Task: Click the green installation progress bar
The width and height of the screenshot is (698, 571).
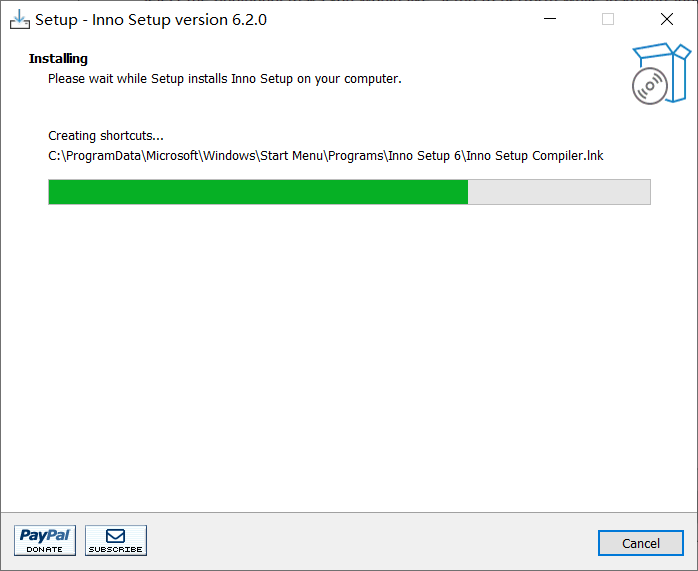Action: [x=349, y=192]
